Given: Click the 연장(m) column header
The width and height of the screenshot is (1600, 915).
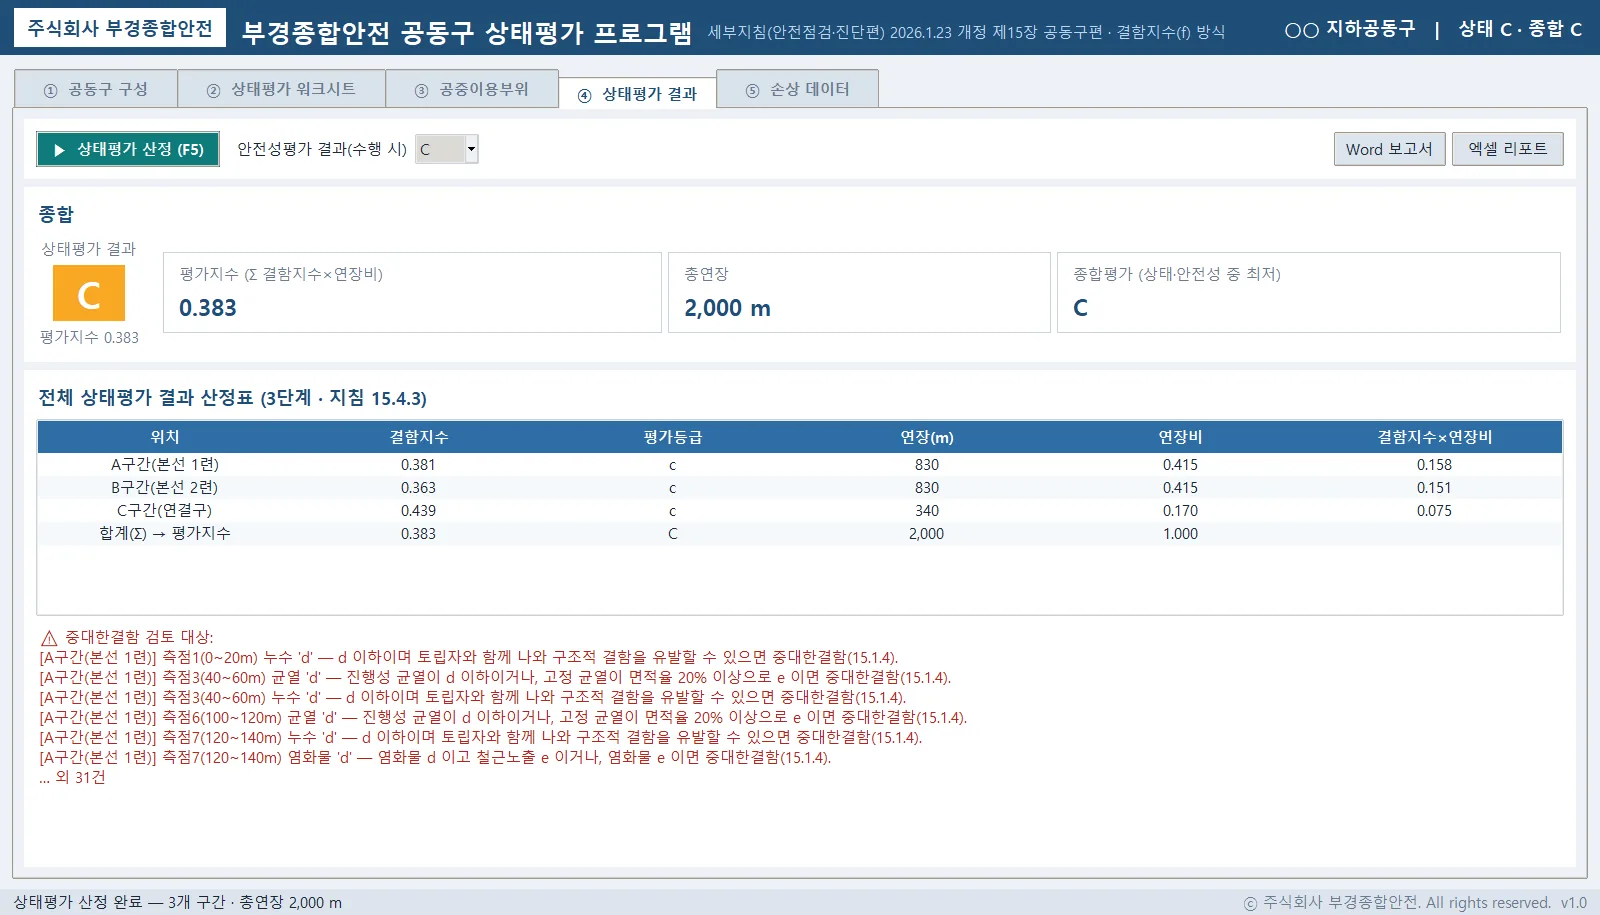Looking at the screenshot, I should tap(926, 437).
